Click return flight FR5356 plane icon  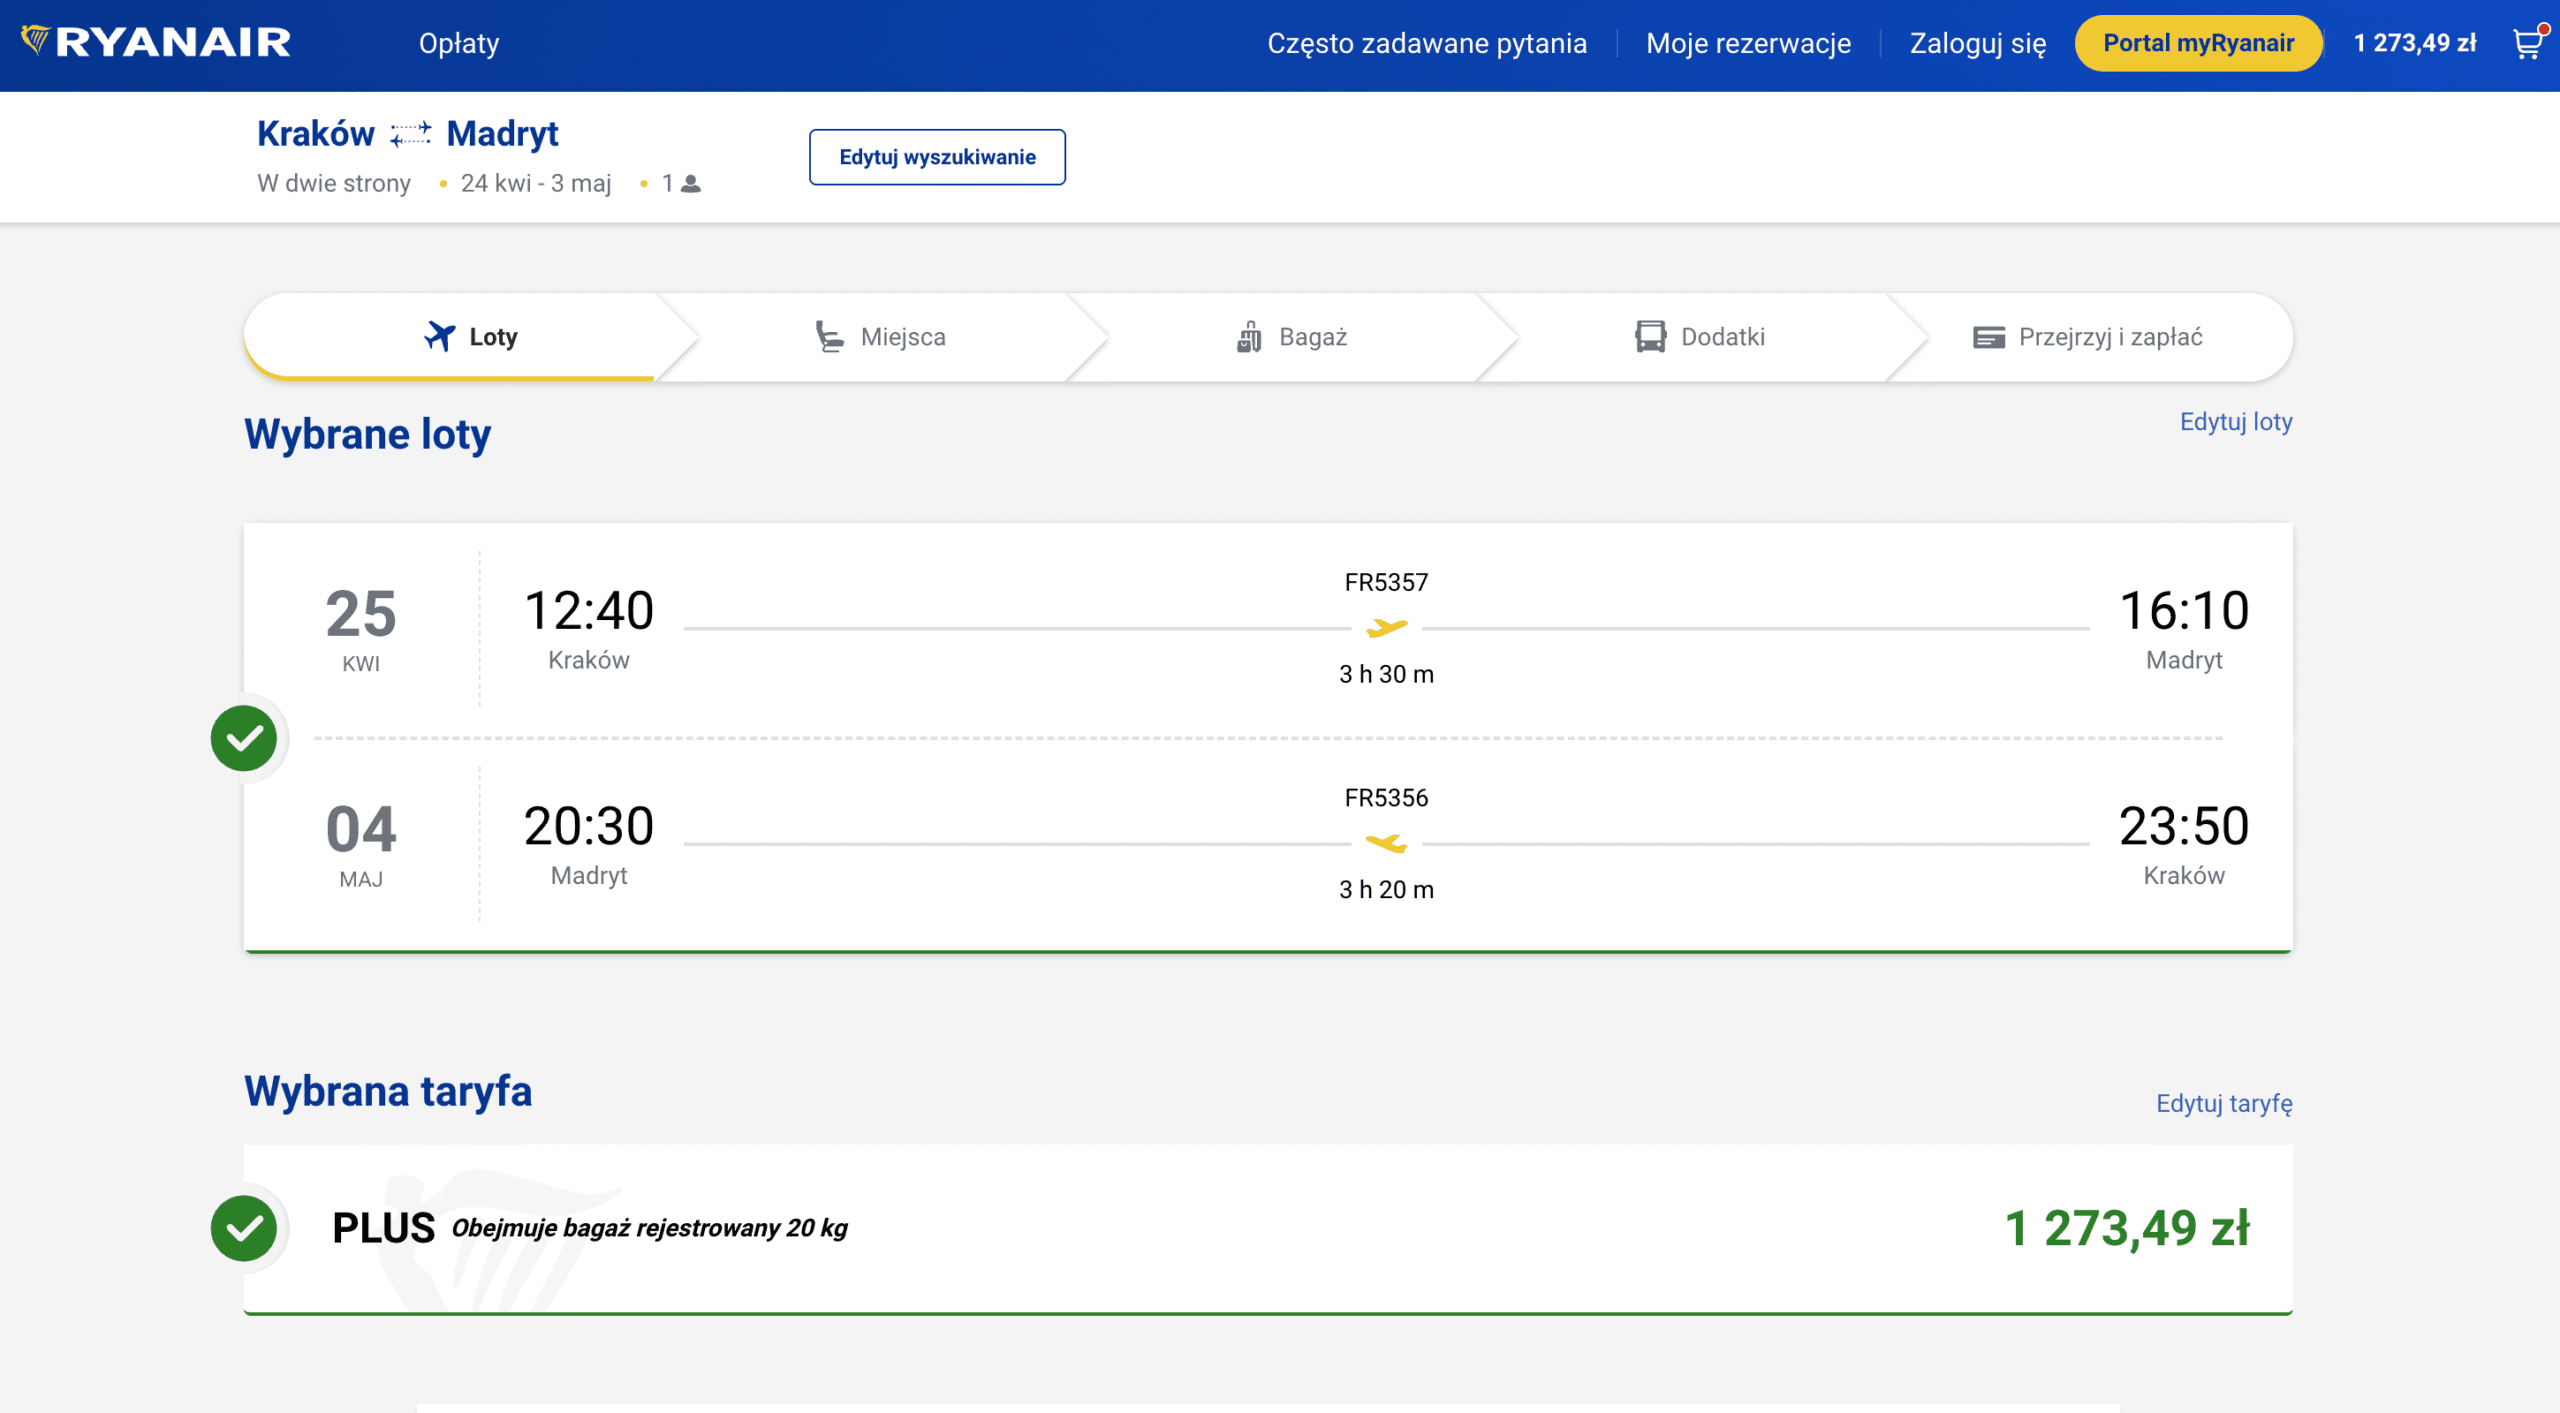[x=1386, y=843]
